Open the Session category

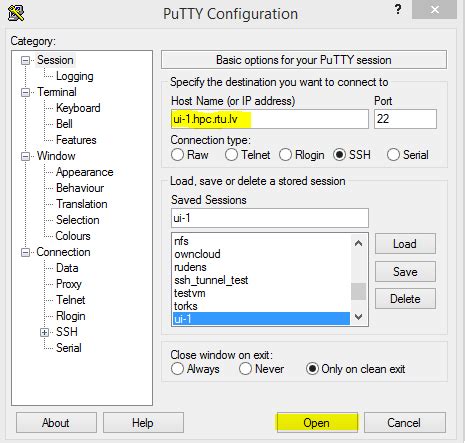(x=55, y=60)
